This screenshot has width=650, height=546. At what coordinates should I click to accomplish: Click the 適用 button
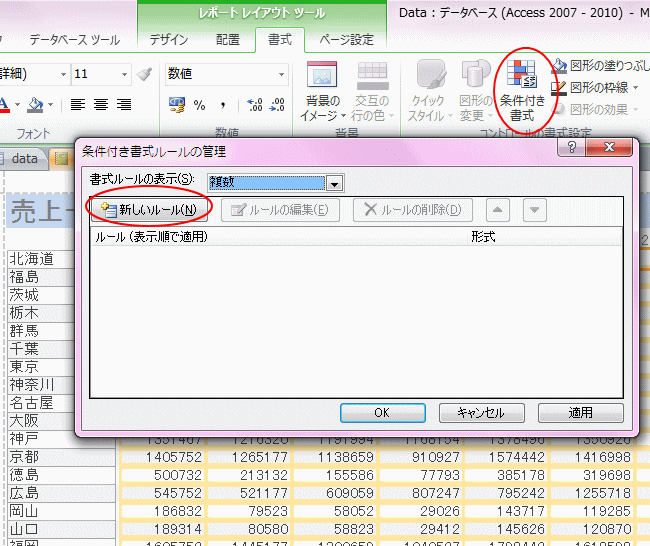pos(581,413)
